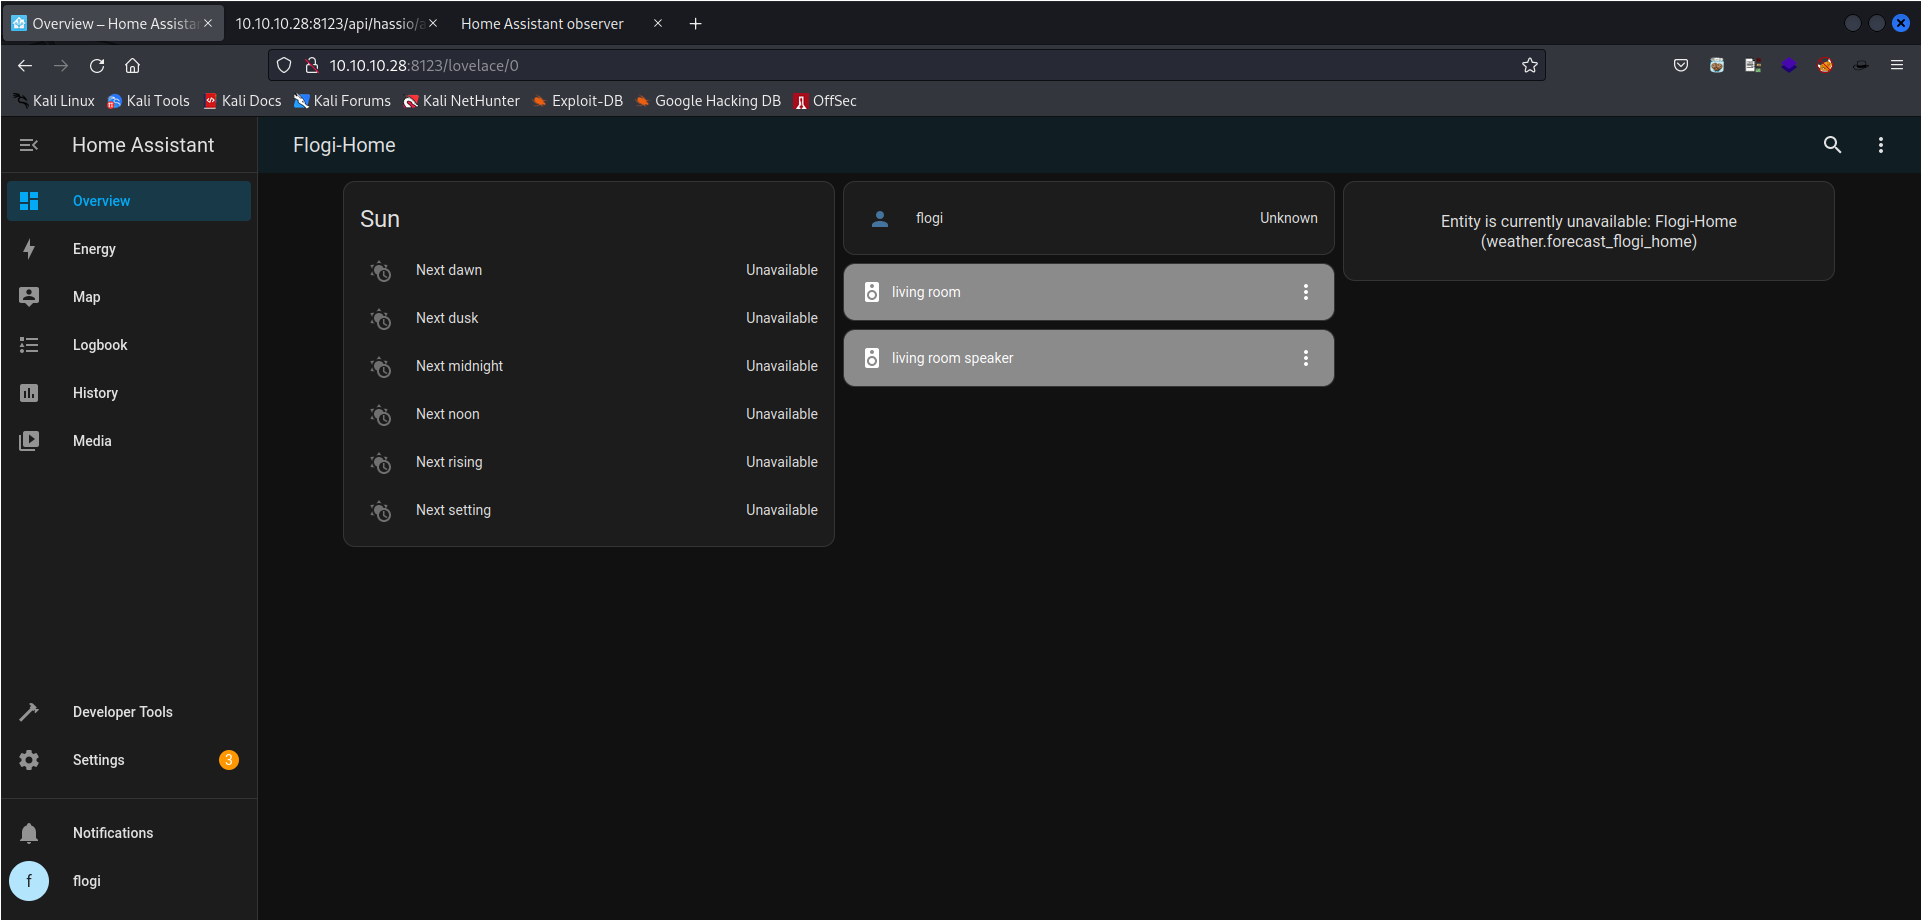The height and width of the screenshot is (921, 1922).
Task: Switch to the Overview – Home Assistant tab
Action: point(112,23)
